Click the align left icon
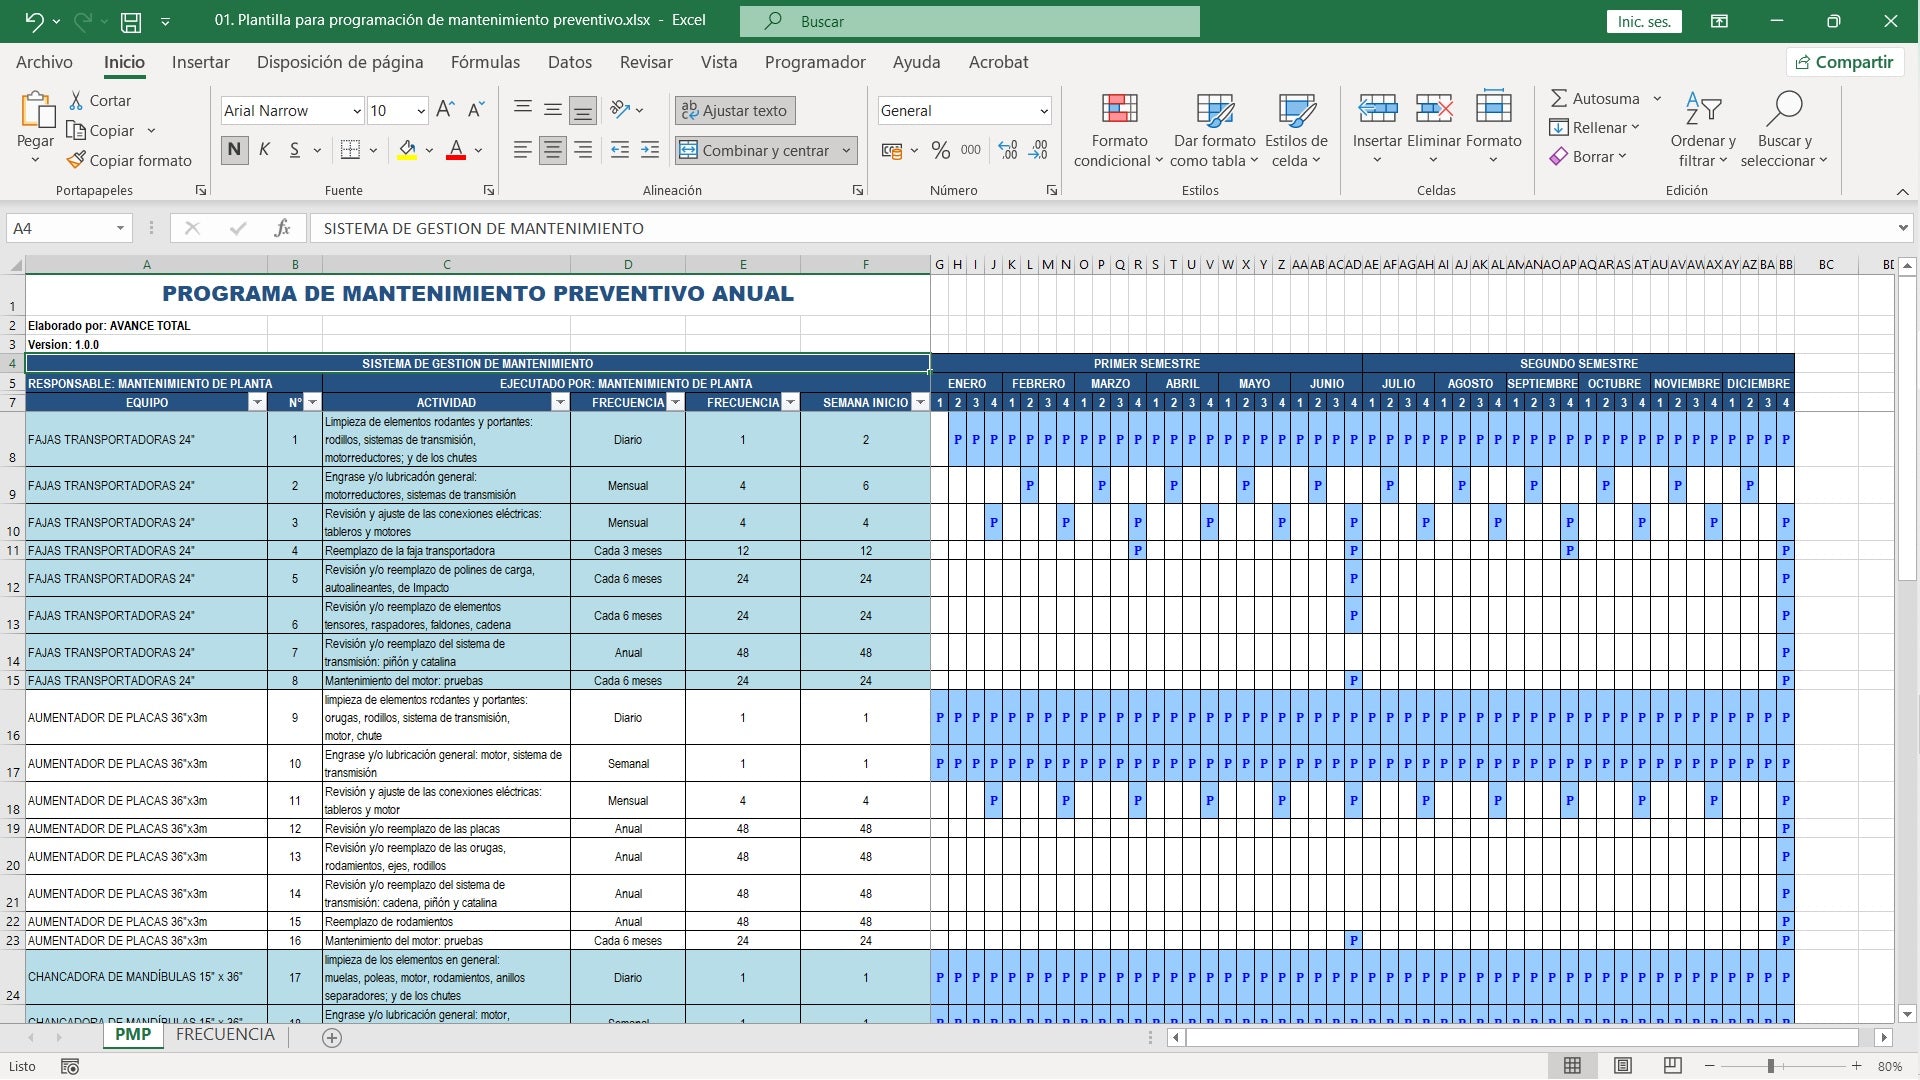Viewport: 1920px width, 1080px height. click(x=522, y=150)
